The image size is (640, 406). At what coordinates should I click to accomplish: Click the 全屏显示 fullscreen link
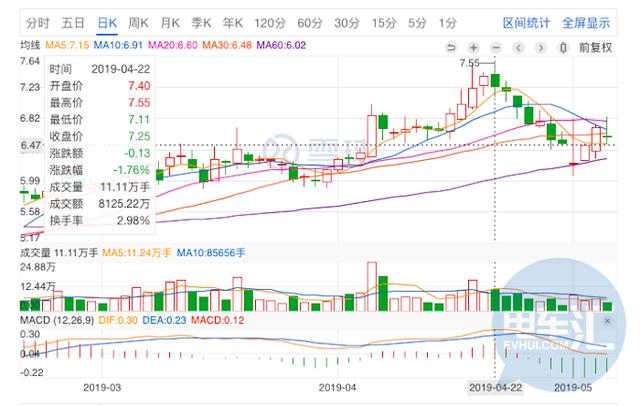pyautogui.click(x=586, y=23)
